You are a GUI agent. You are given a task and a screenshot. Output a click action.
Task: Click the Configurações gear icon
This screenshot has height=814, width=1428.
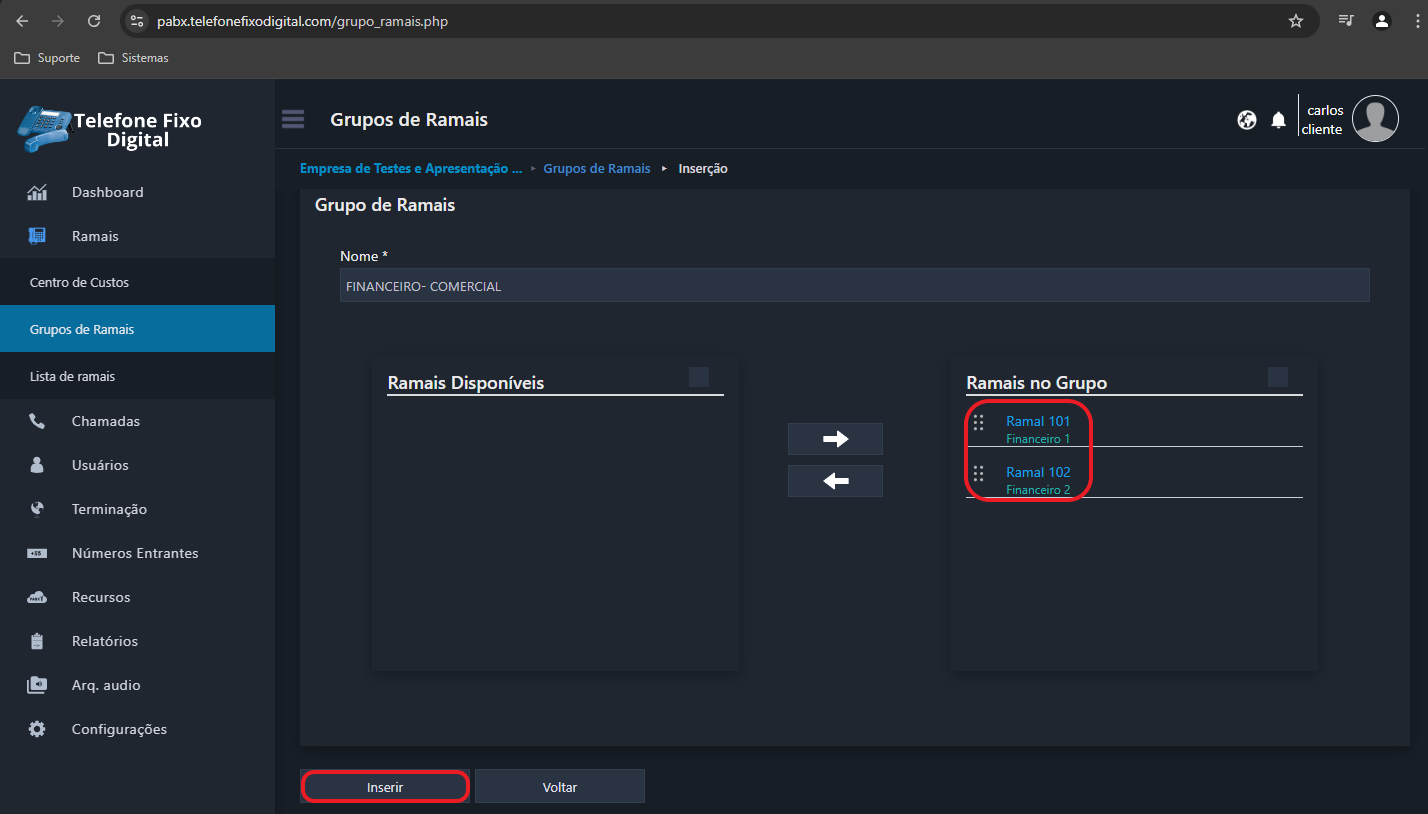point(37,729)
